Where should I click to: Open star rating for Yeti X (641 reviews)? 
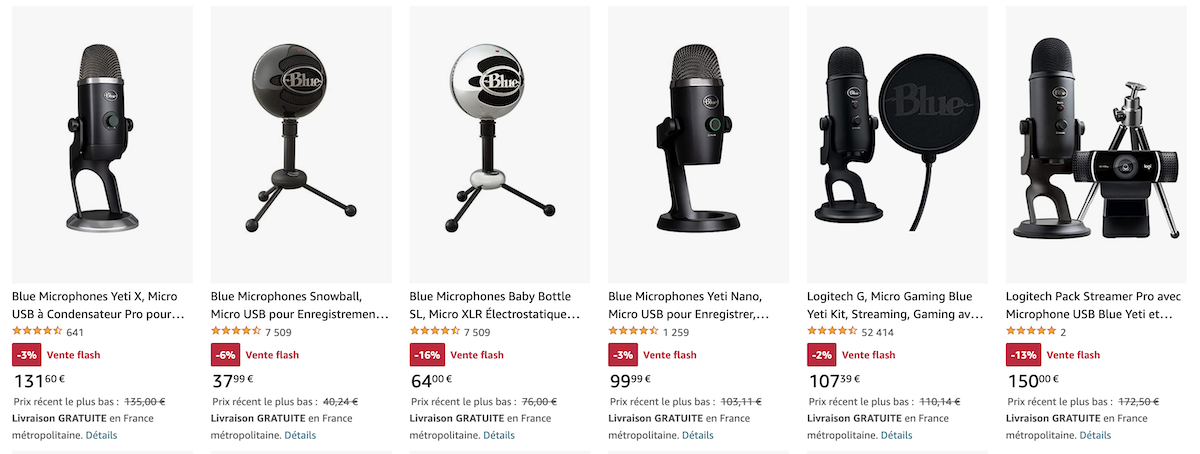click(x=37, y=332)
